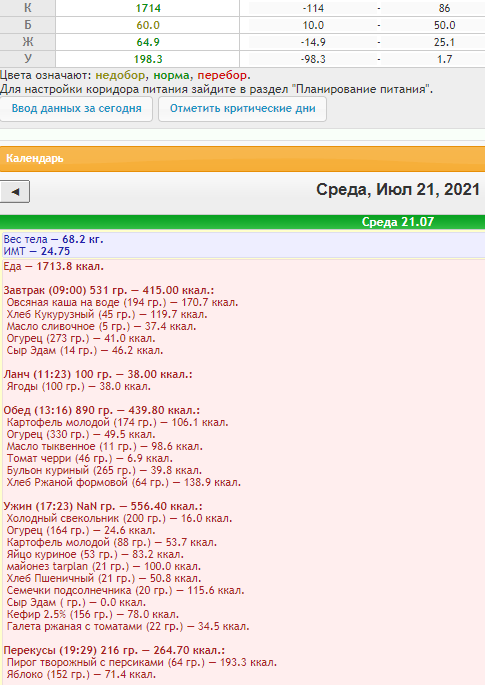Click "Отметить критические дни" button
Viewport: 485px width, 685px height.
coord(242,109)
